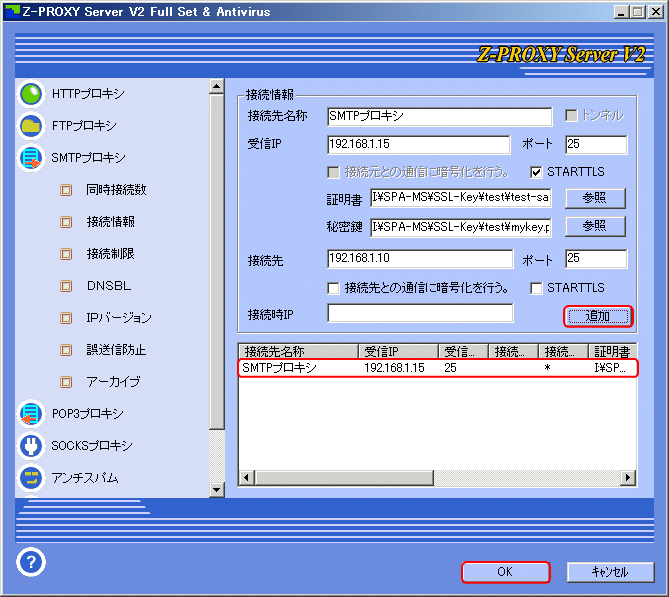This screenshot has height=597, width=669.
Task: Click the IPバージョン square icon
Action: coord(66,318)
